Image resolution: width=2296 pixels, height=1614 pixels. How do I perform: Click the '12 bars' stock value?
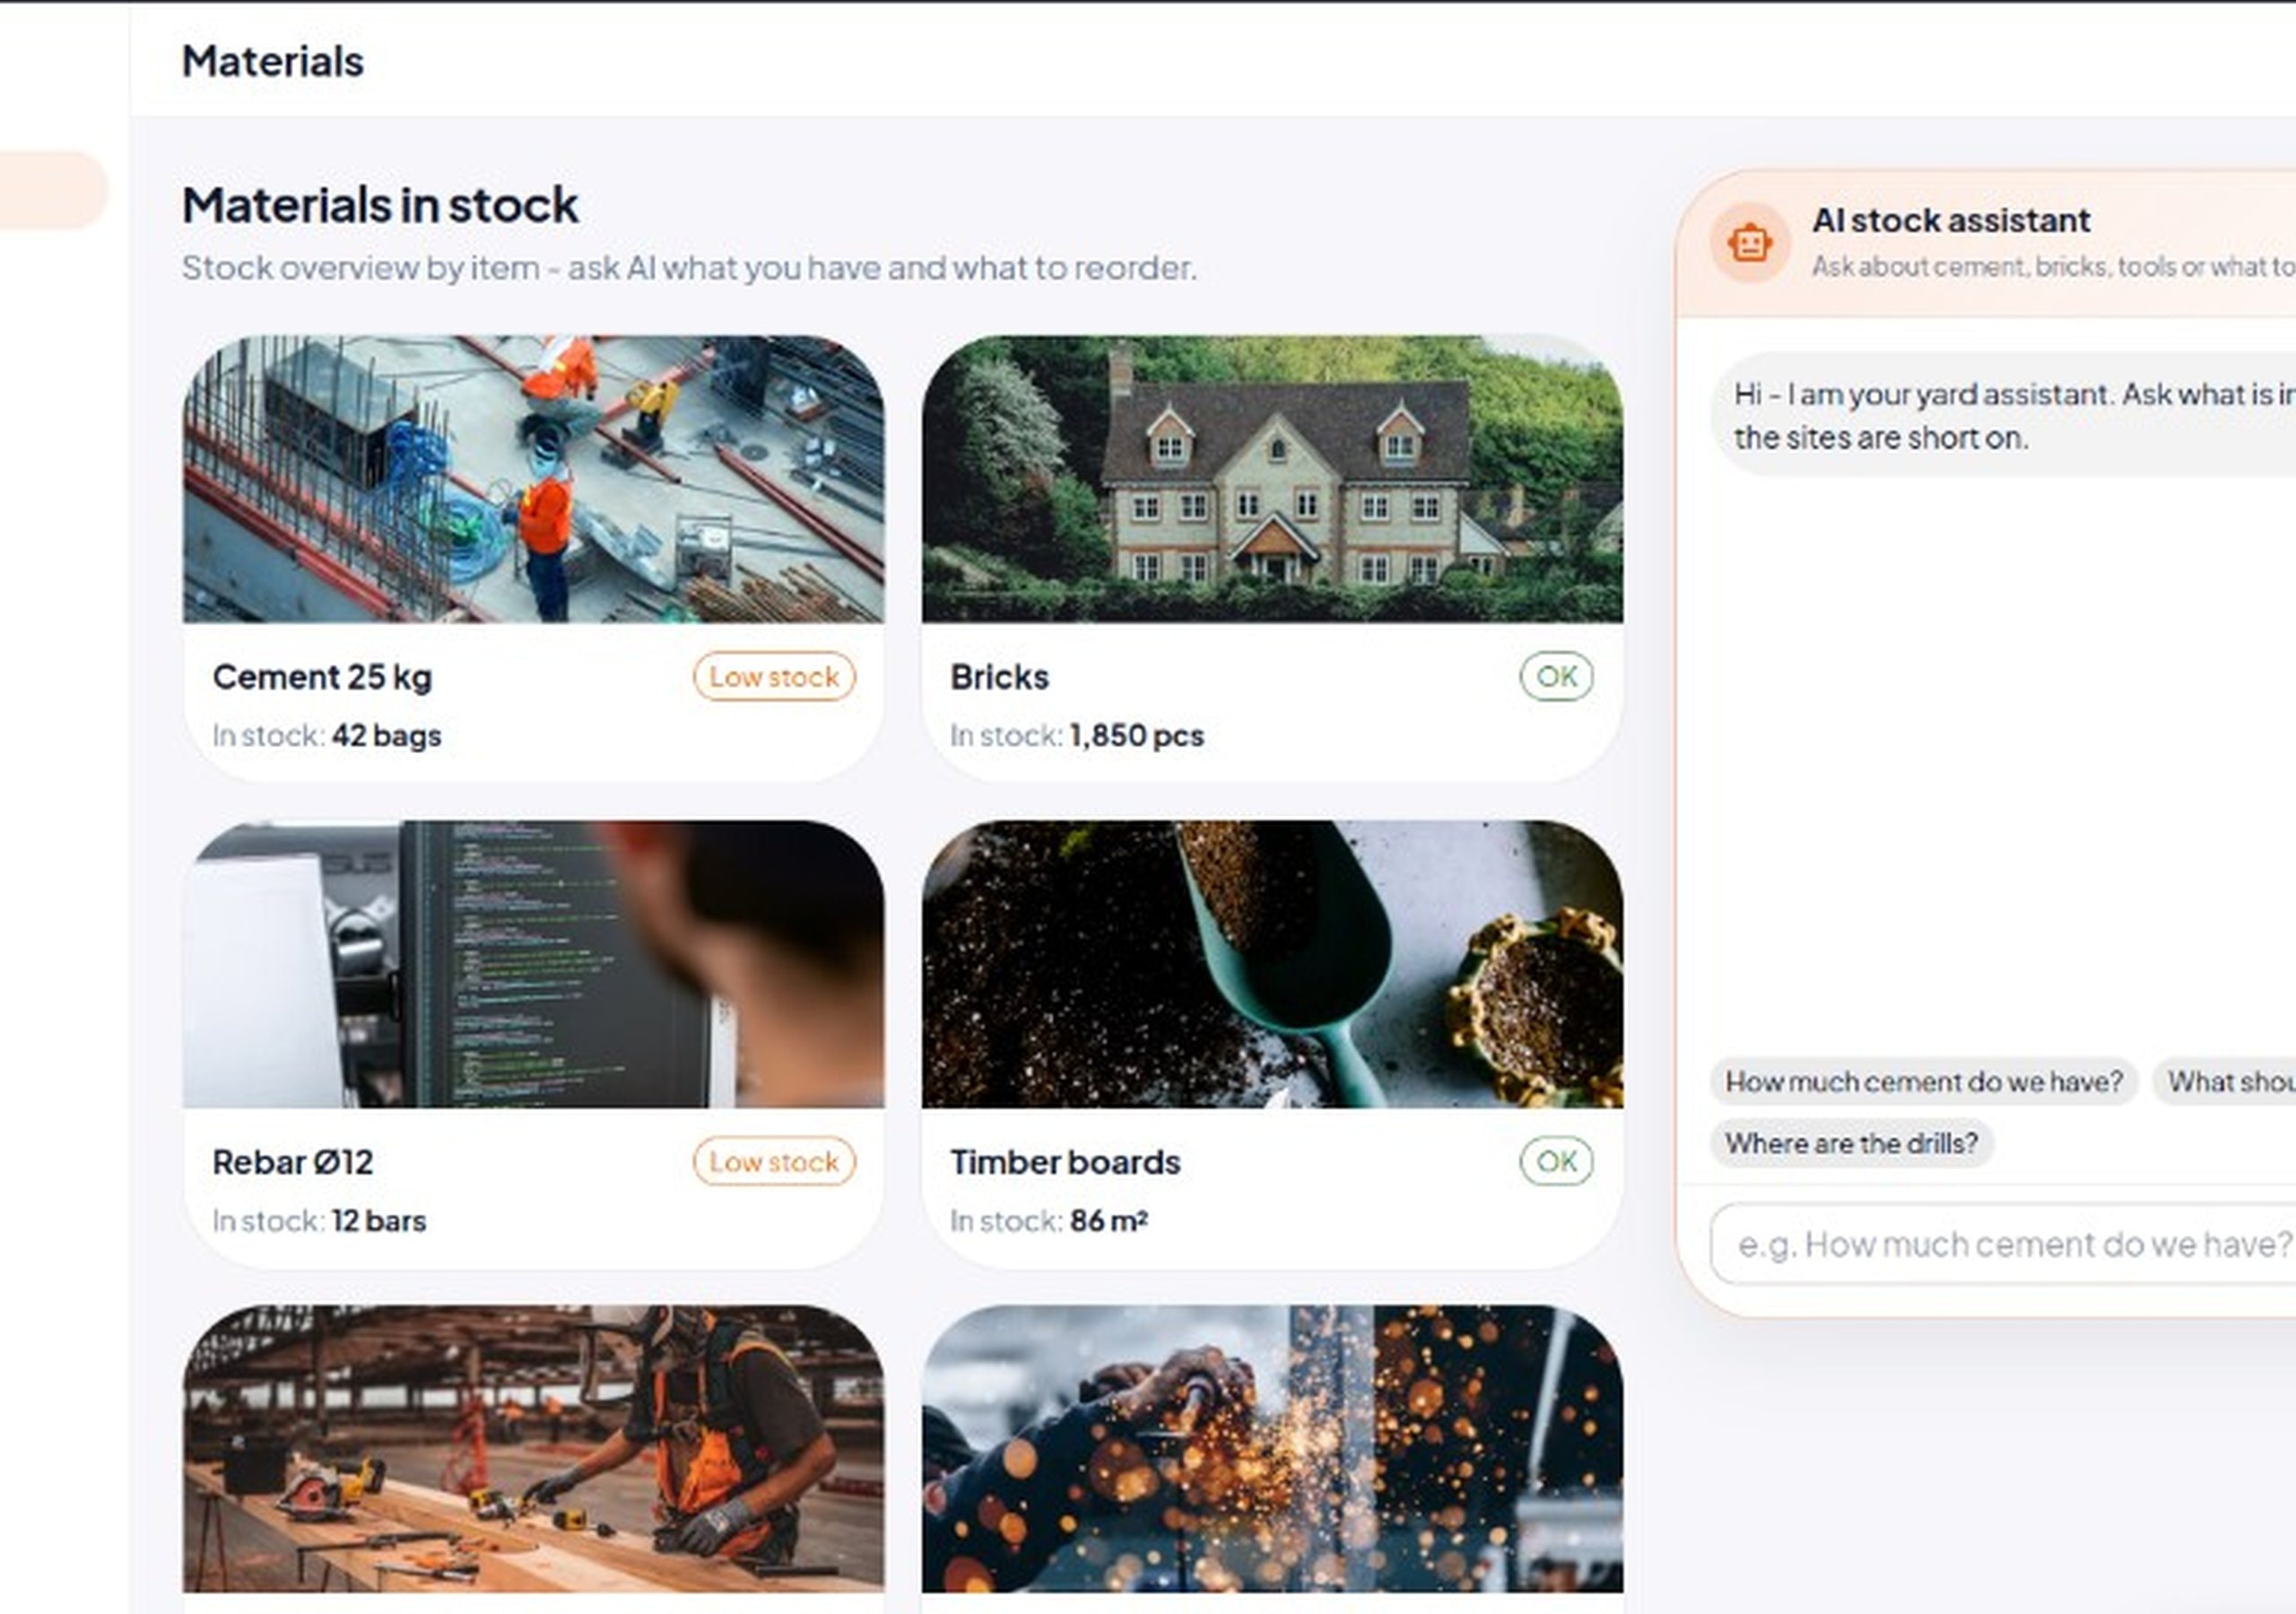coord(378,1221)
